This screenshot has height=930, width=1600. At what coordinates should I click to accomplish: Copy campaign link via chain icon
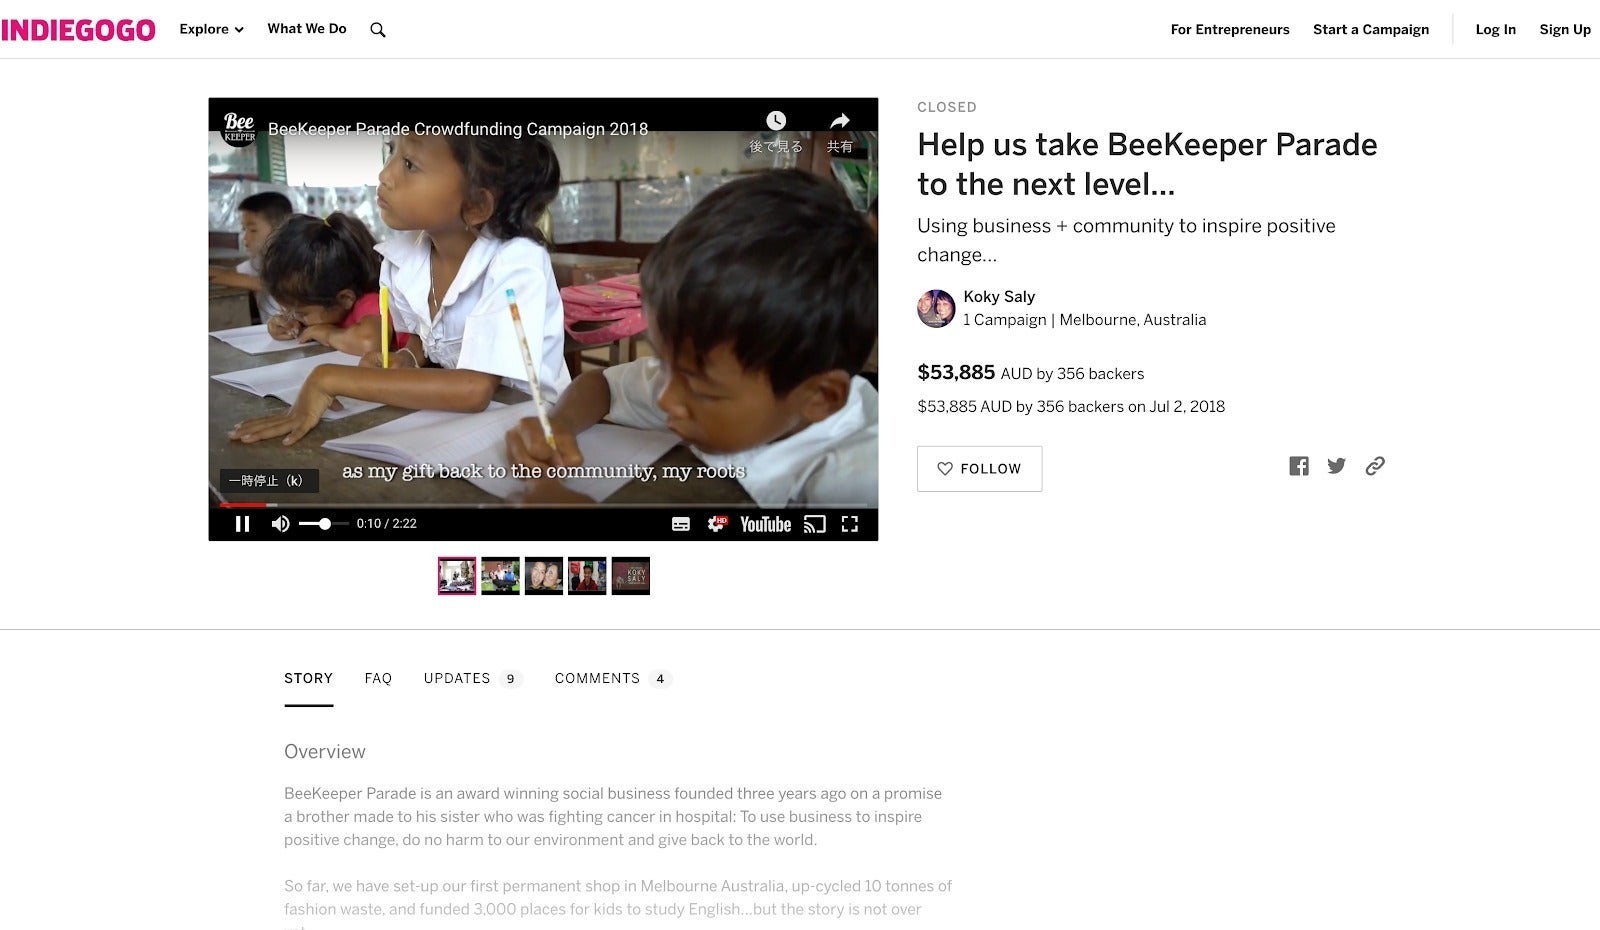pyautogui.click(x=1375, y=466)
